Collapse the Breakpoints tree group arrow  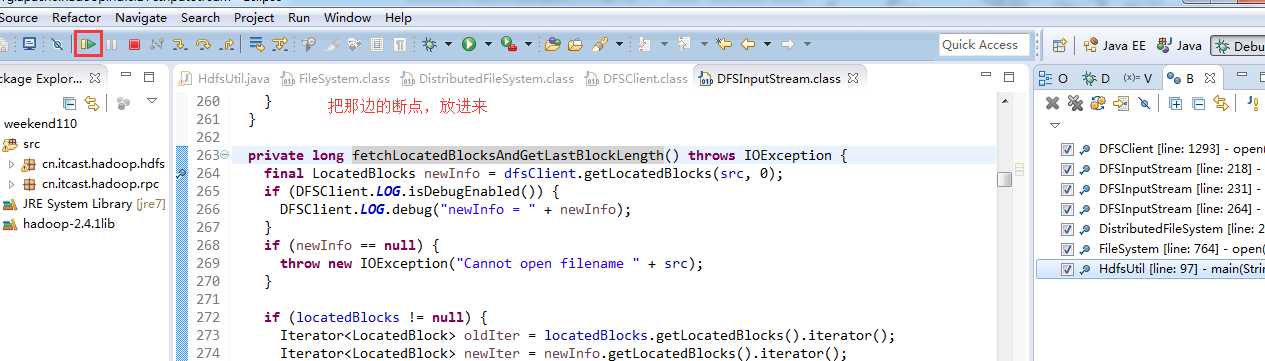click(1054, 126)
